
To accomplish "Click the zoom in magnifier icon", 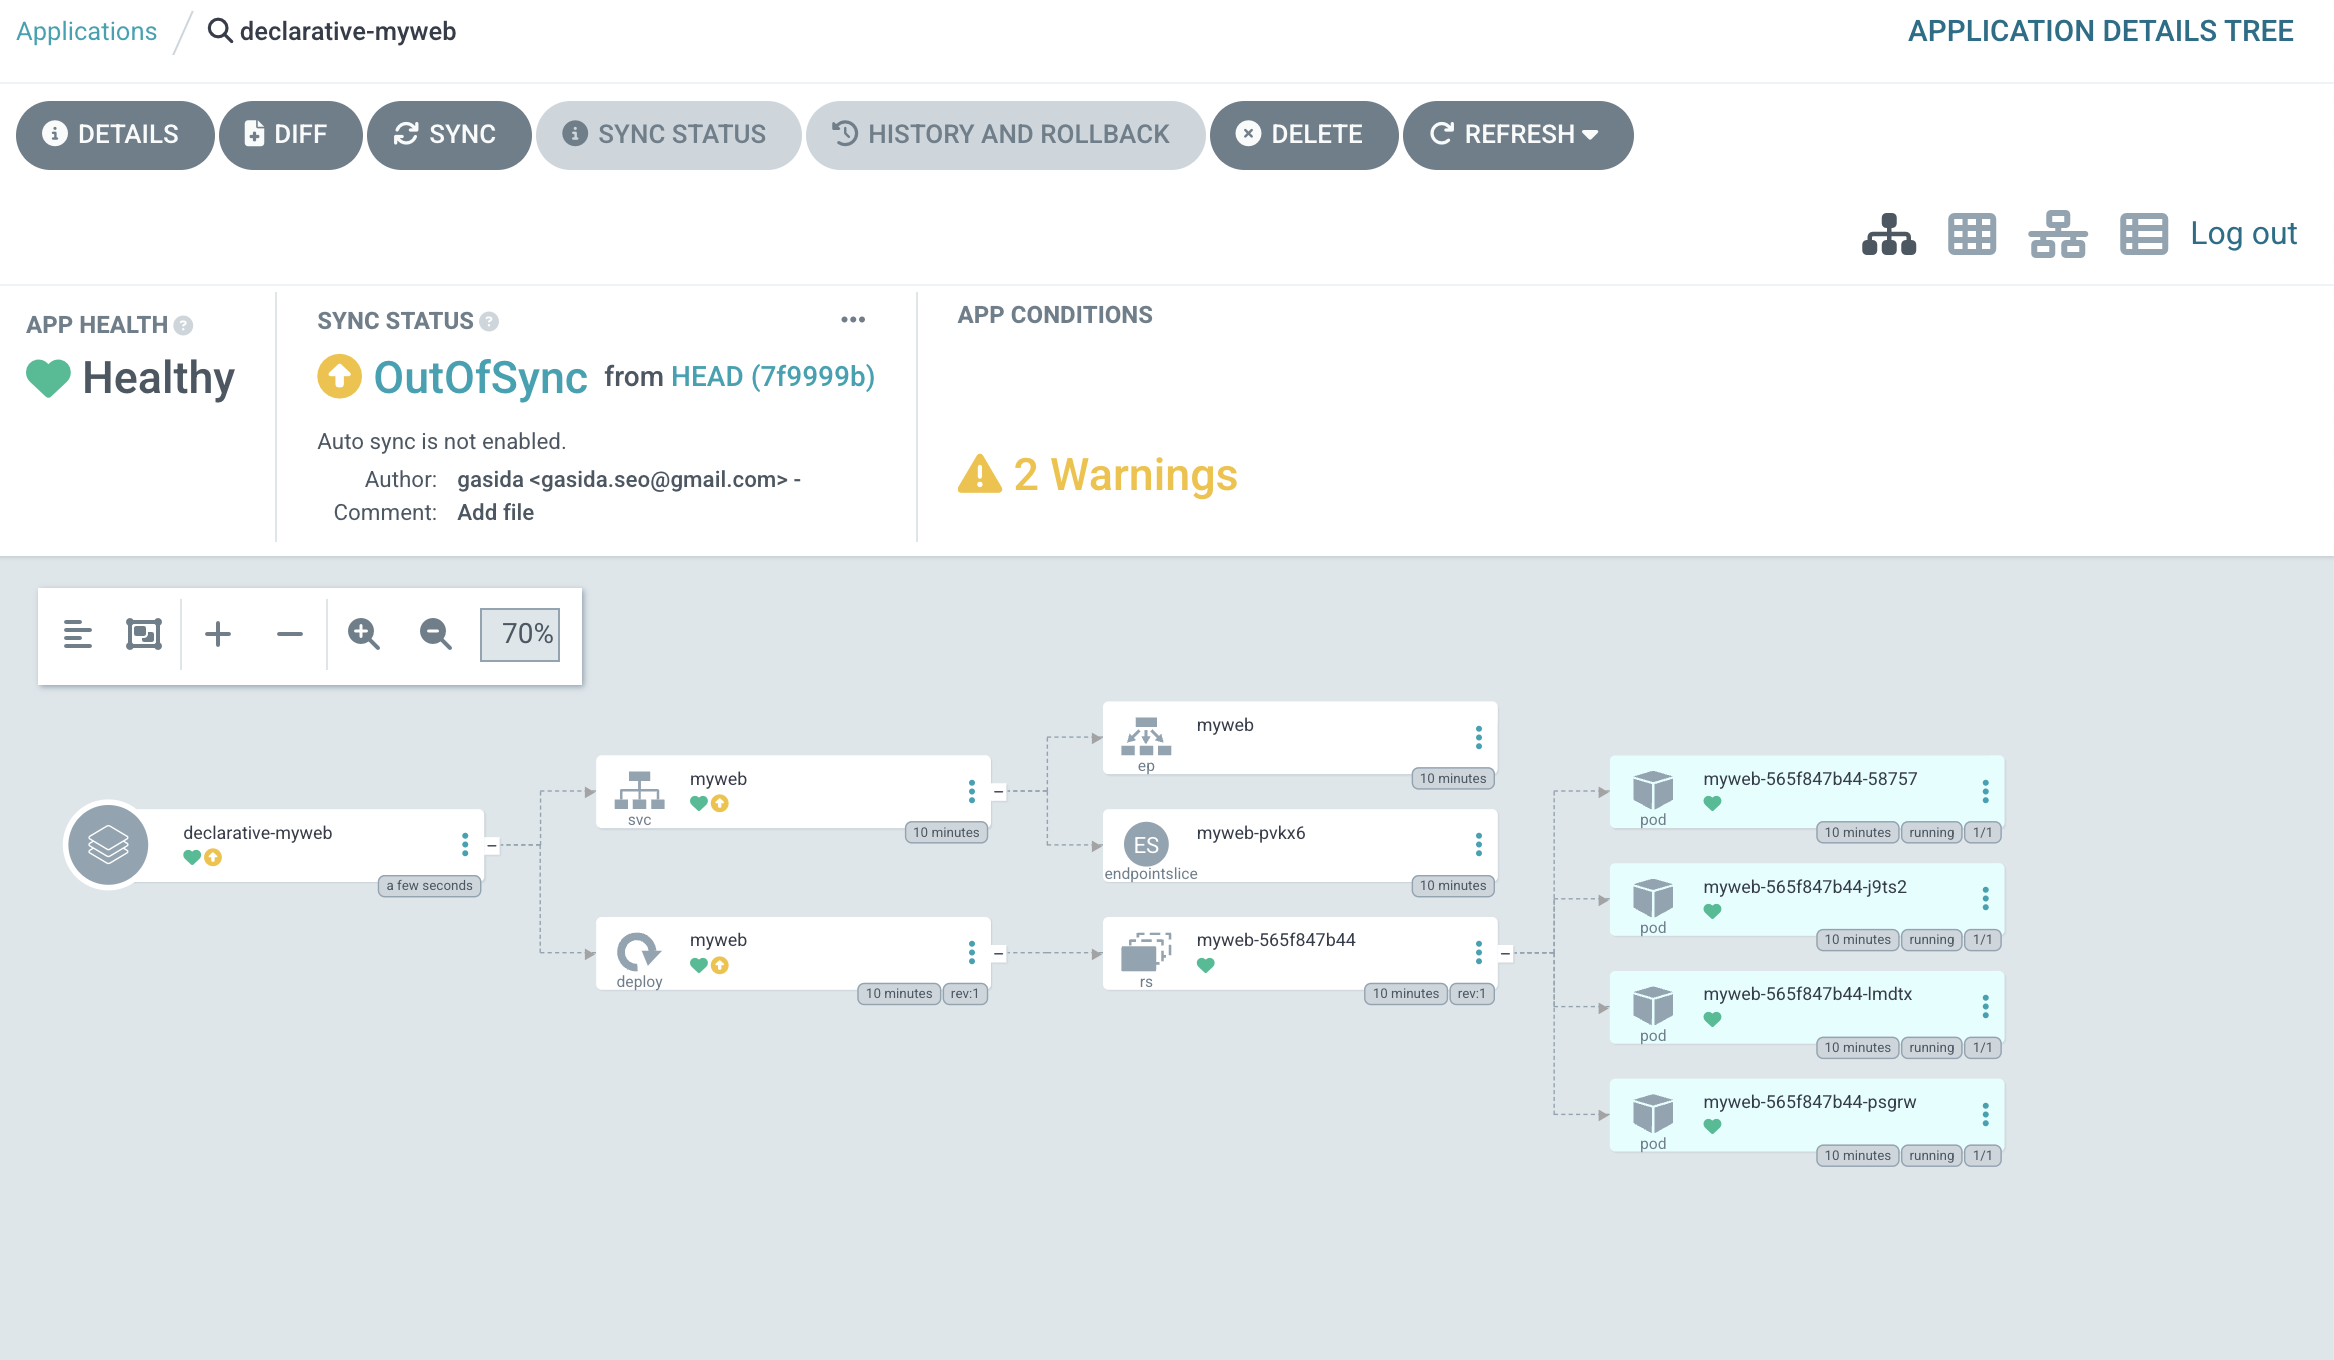I will pos(363,634).
